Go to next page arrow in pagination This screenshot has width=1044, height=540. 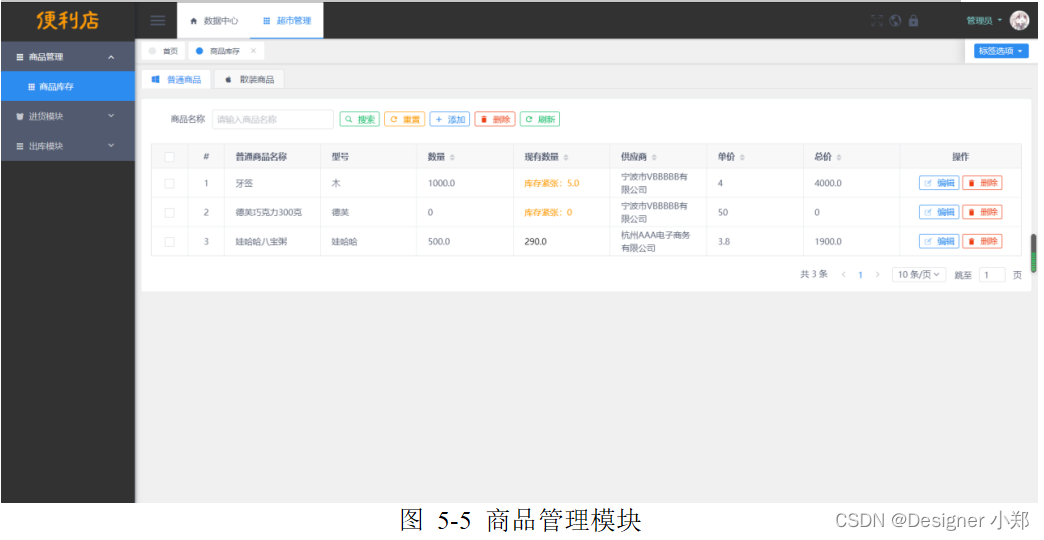[878, 274]
